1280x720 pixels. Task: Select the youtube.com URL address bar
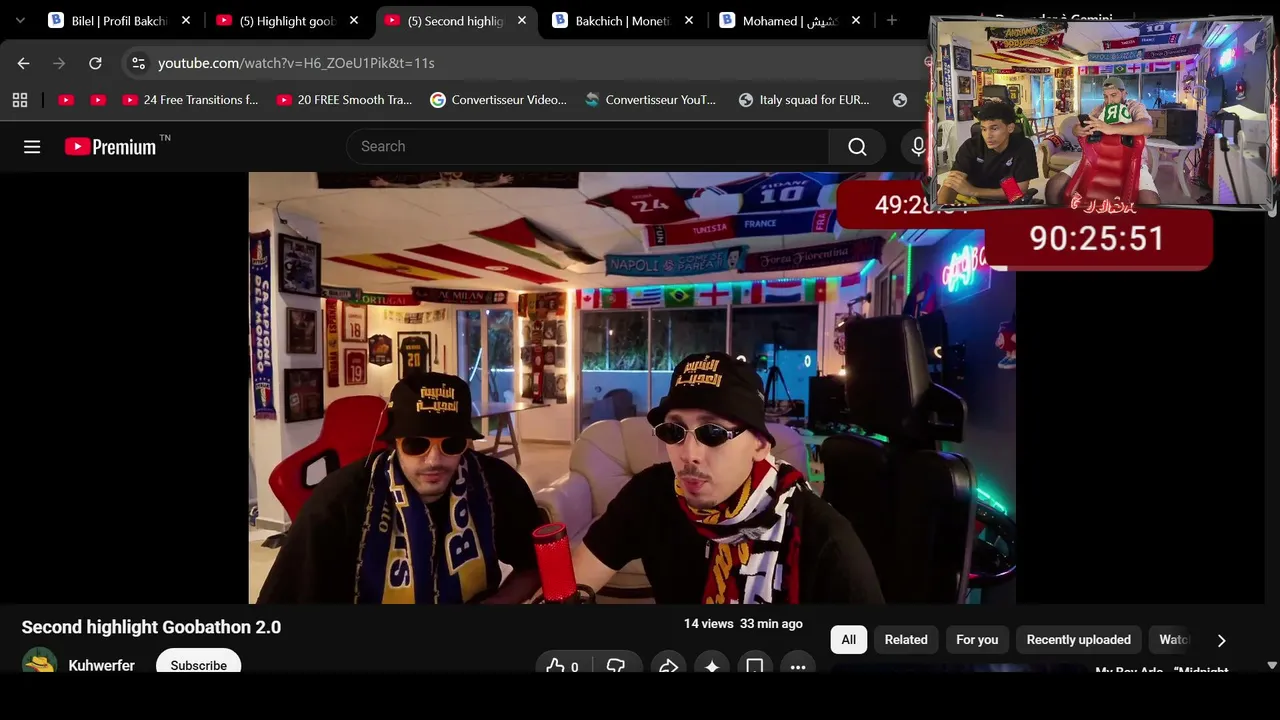coord(296,63)
